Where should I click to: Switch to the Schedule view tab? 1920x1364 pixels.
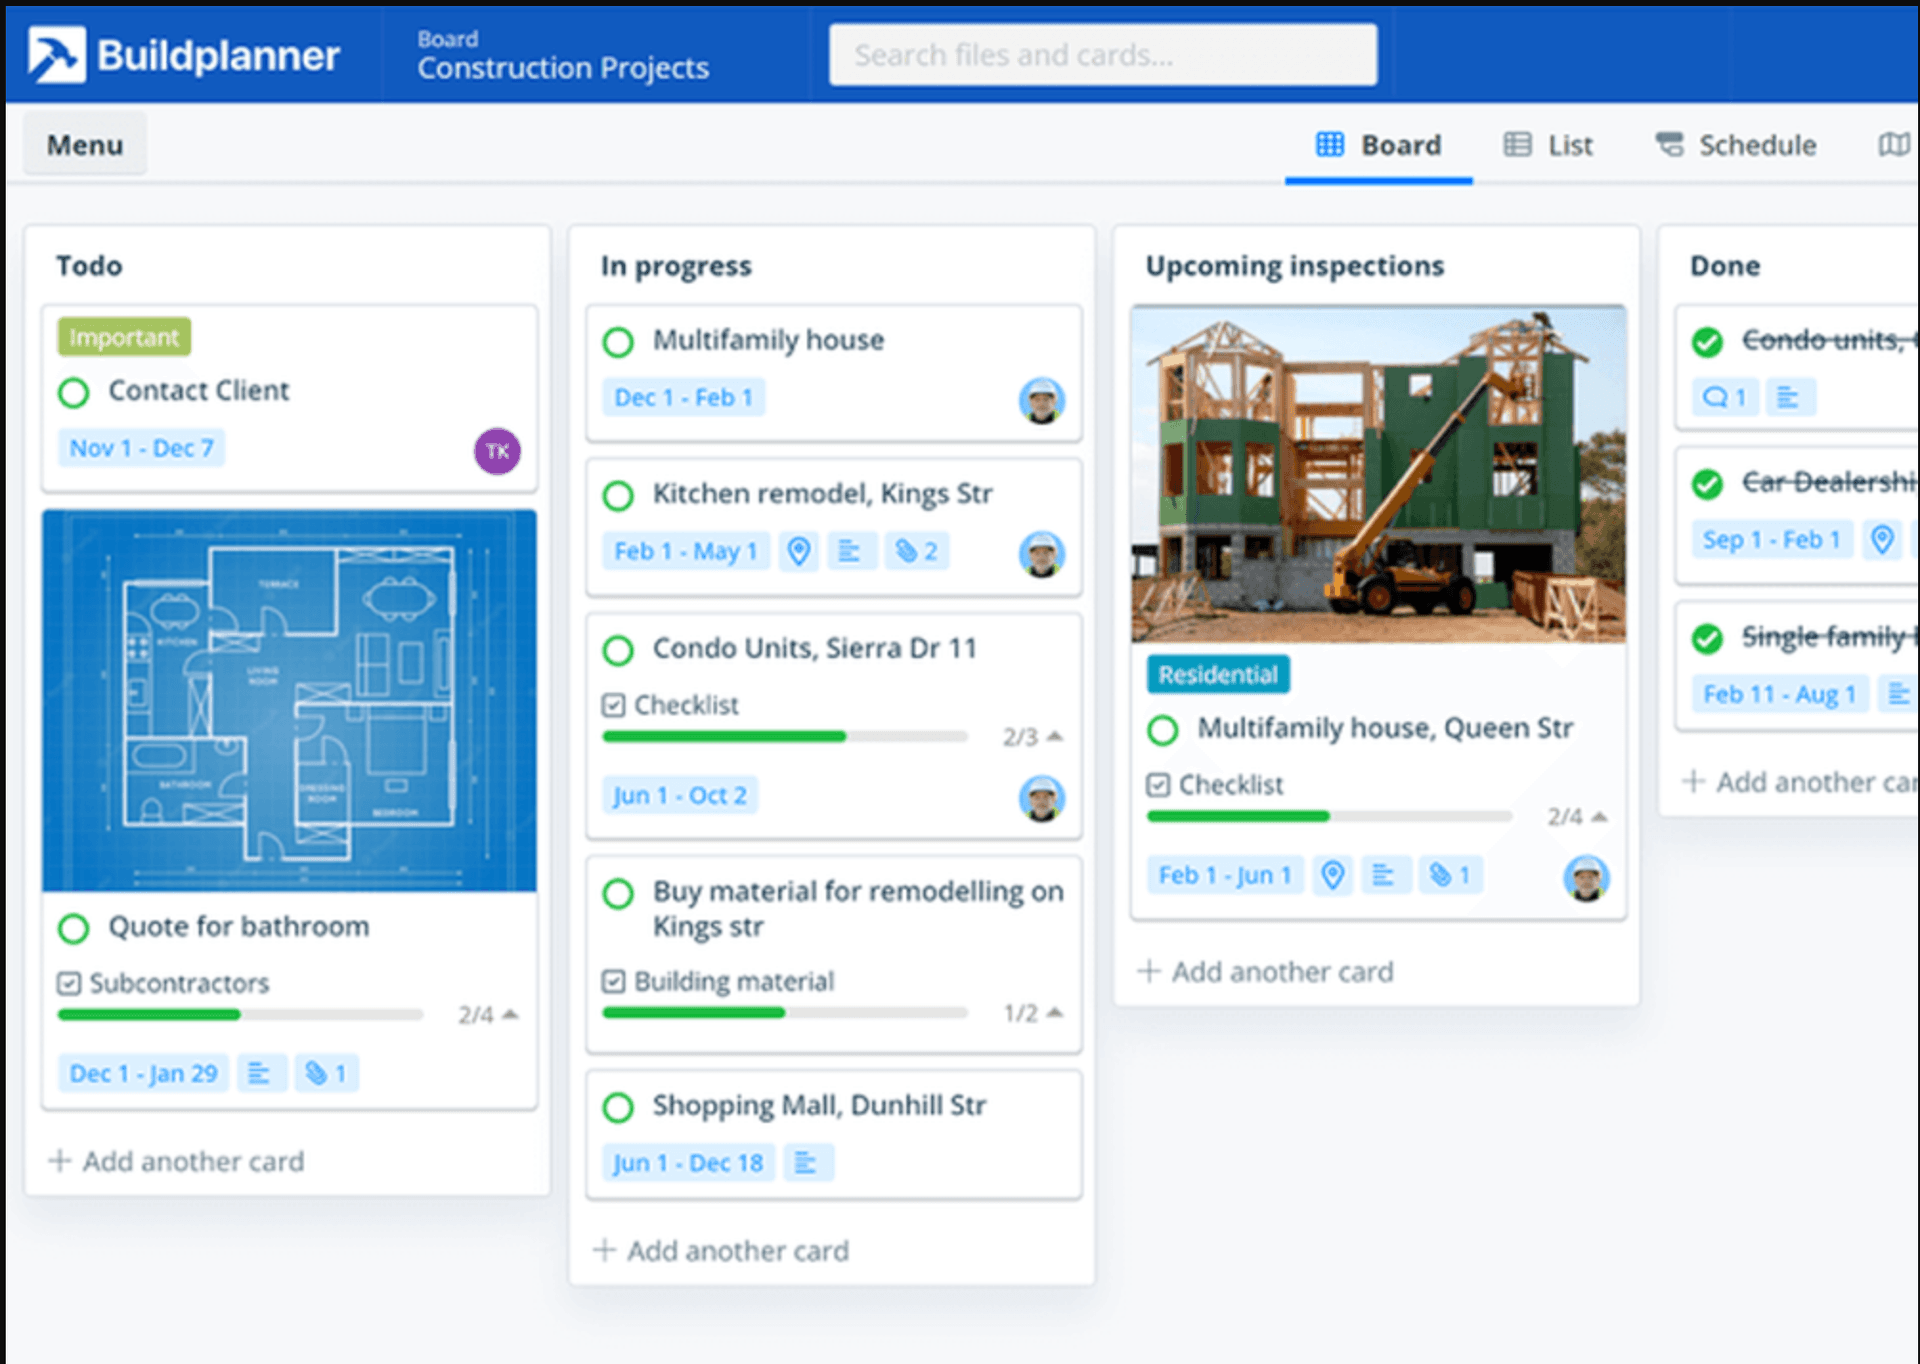point(1736,145)
